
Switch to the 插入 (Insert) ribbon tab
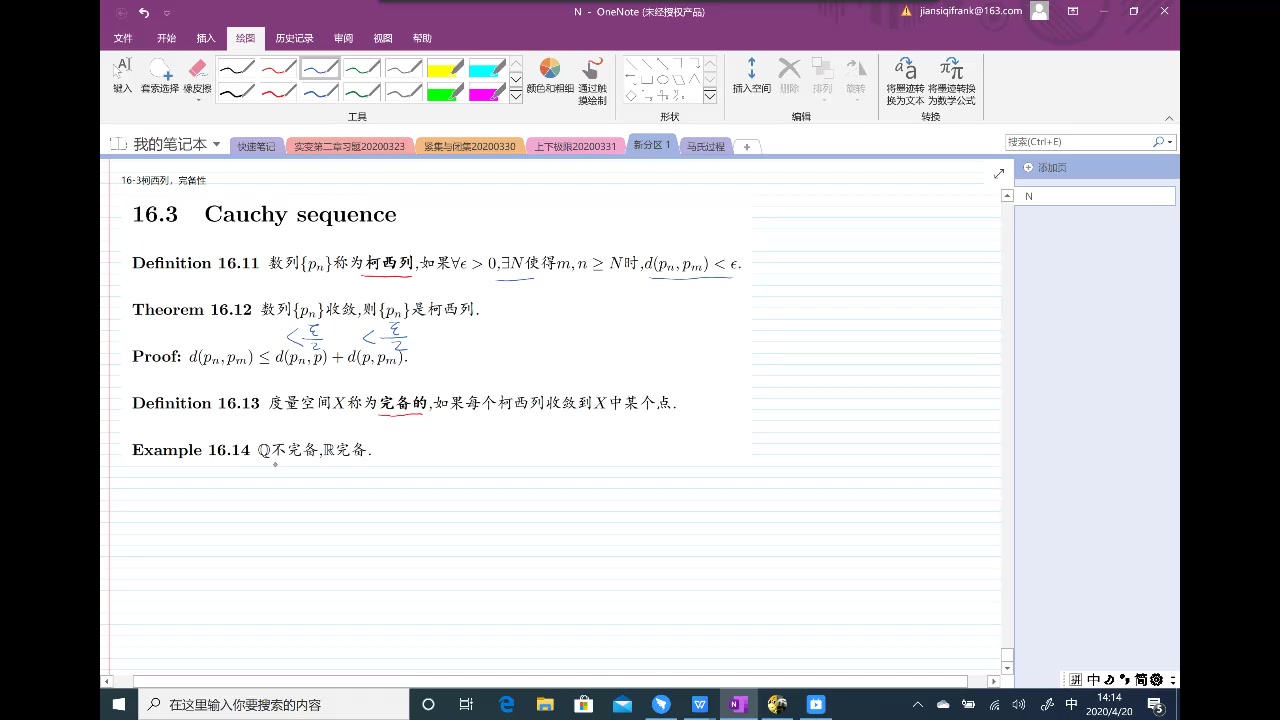206,38
